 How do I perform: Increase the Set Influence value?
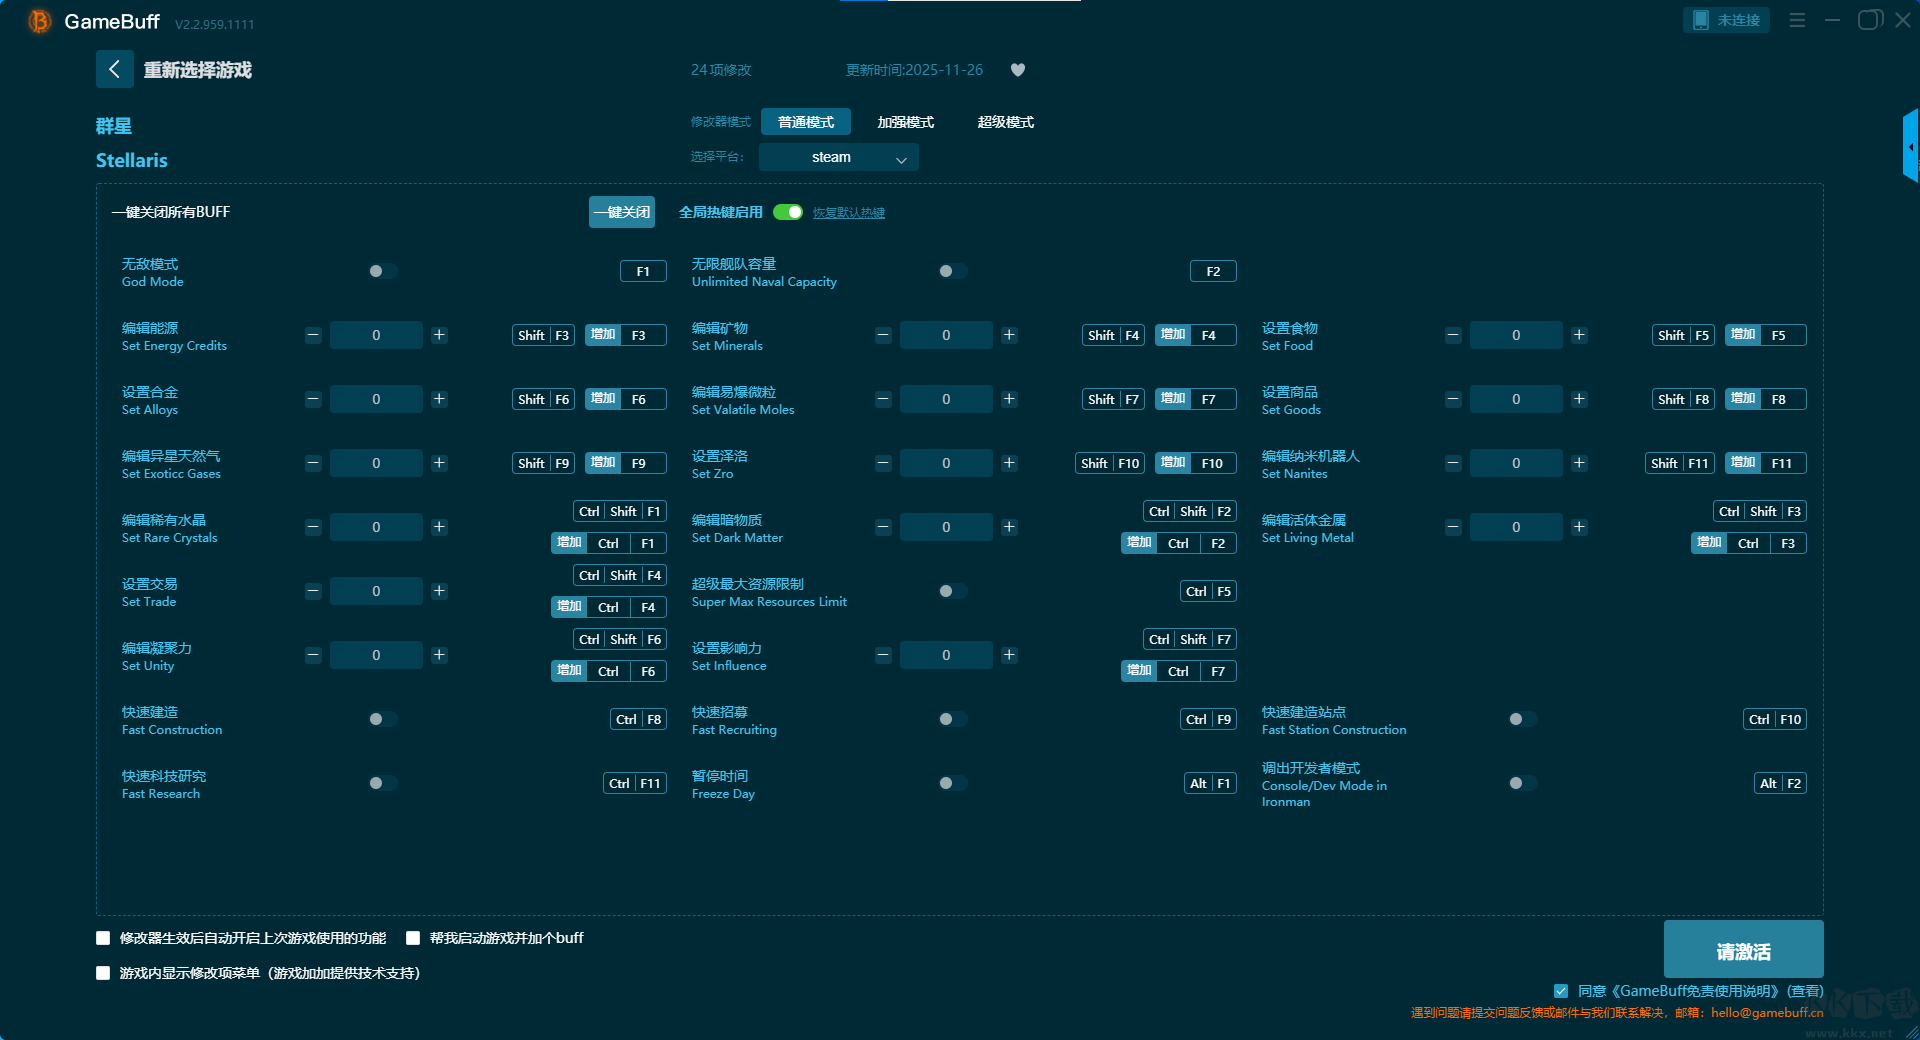(x=1009, y=655)
